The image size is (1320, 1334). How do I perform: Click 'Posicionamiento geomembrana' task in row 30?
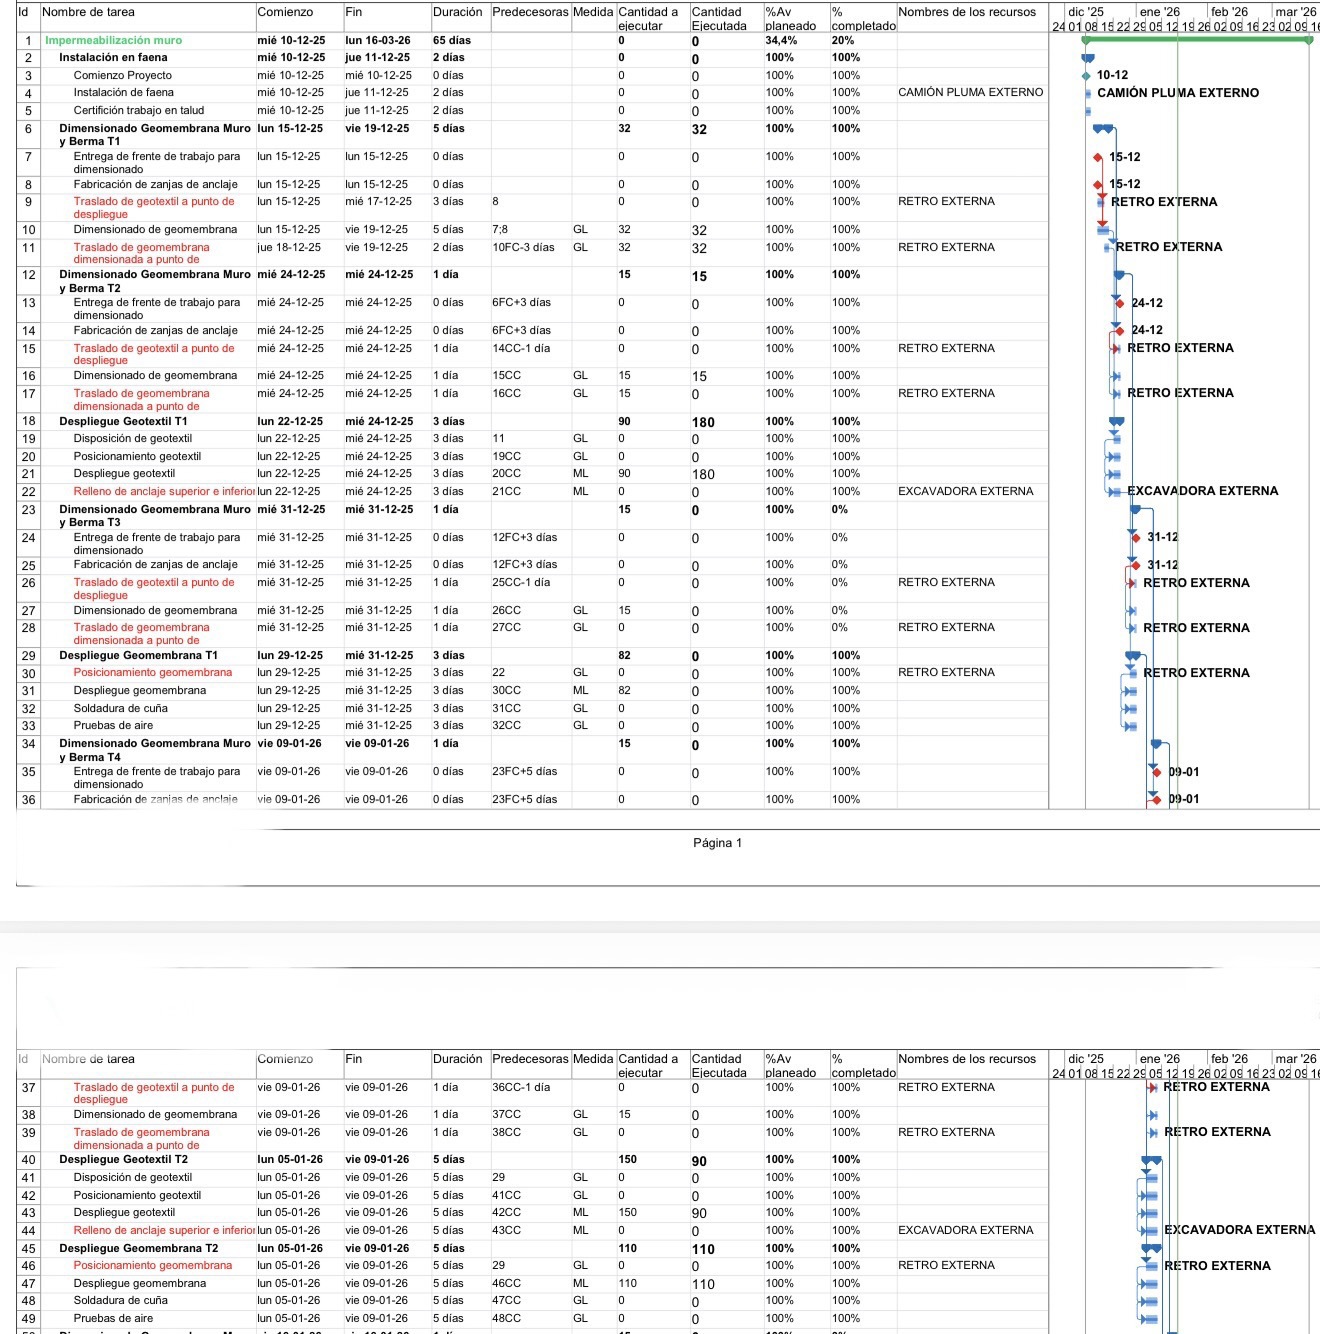(153, 673)
